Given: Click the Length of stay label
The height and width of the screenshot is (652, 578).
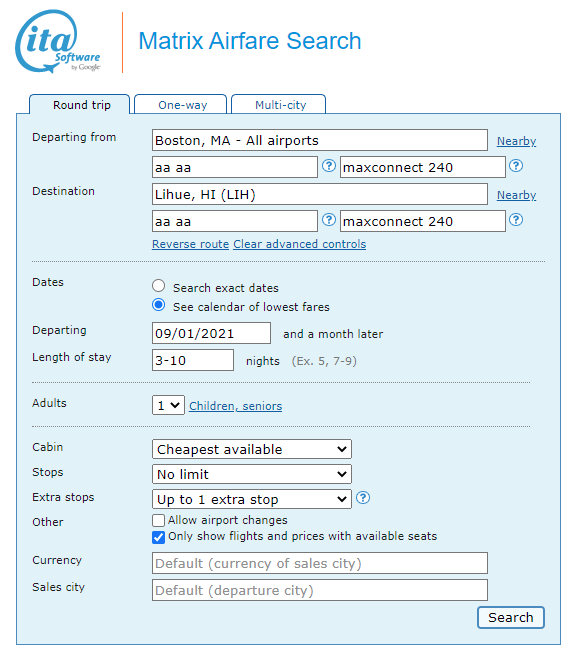Looking at the screenshot, I should pos(72,357).
